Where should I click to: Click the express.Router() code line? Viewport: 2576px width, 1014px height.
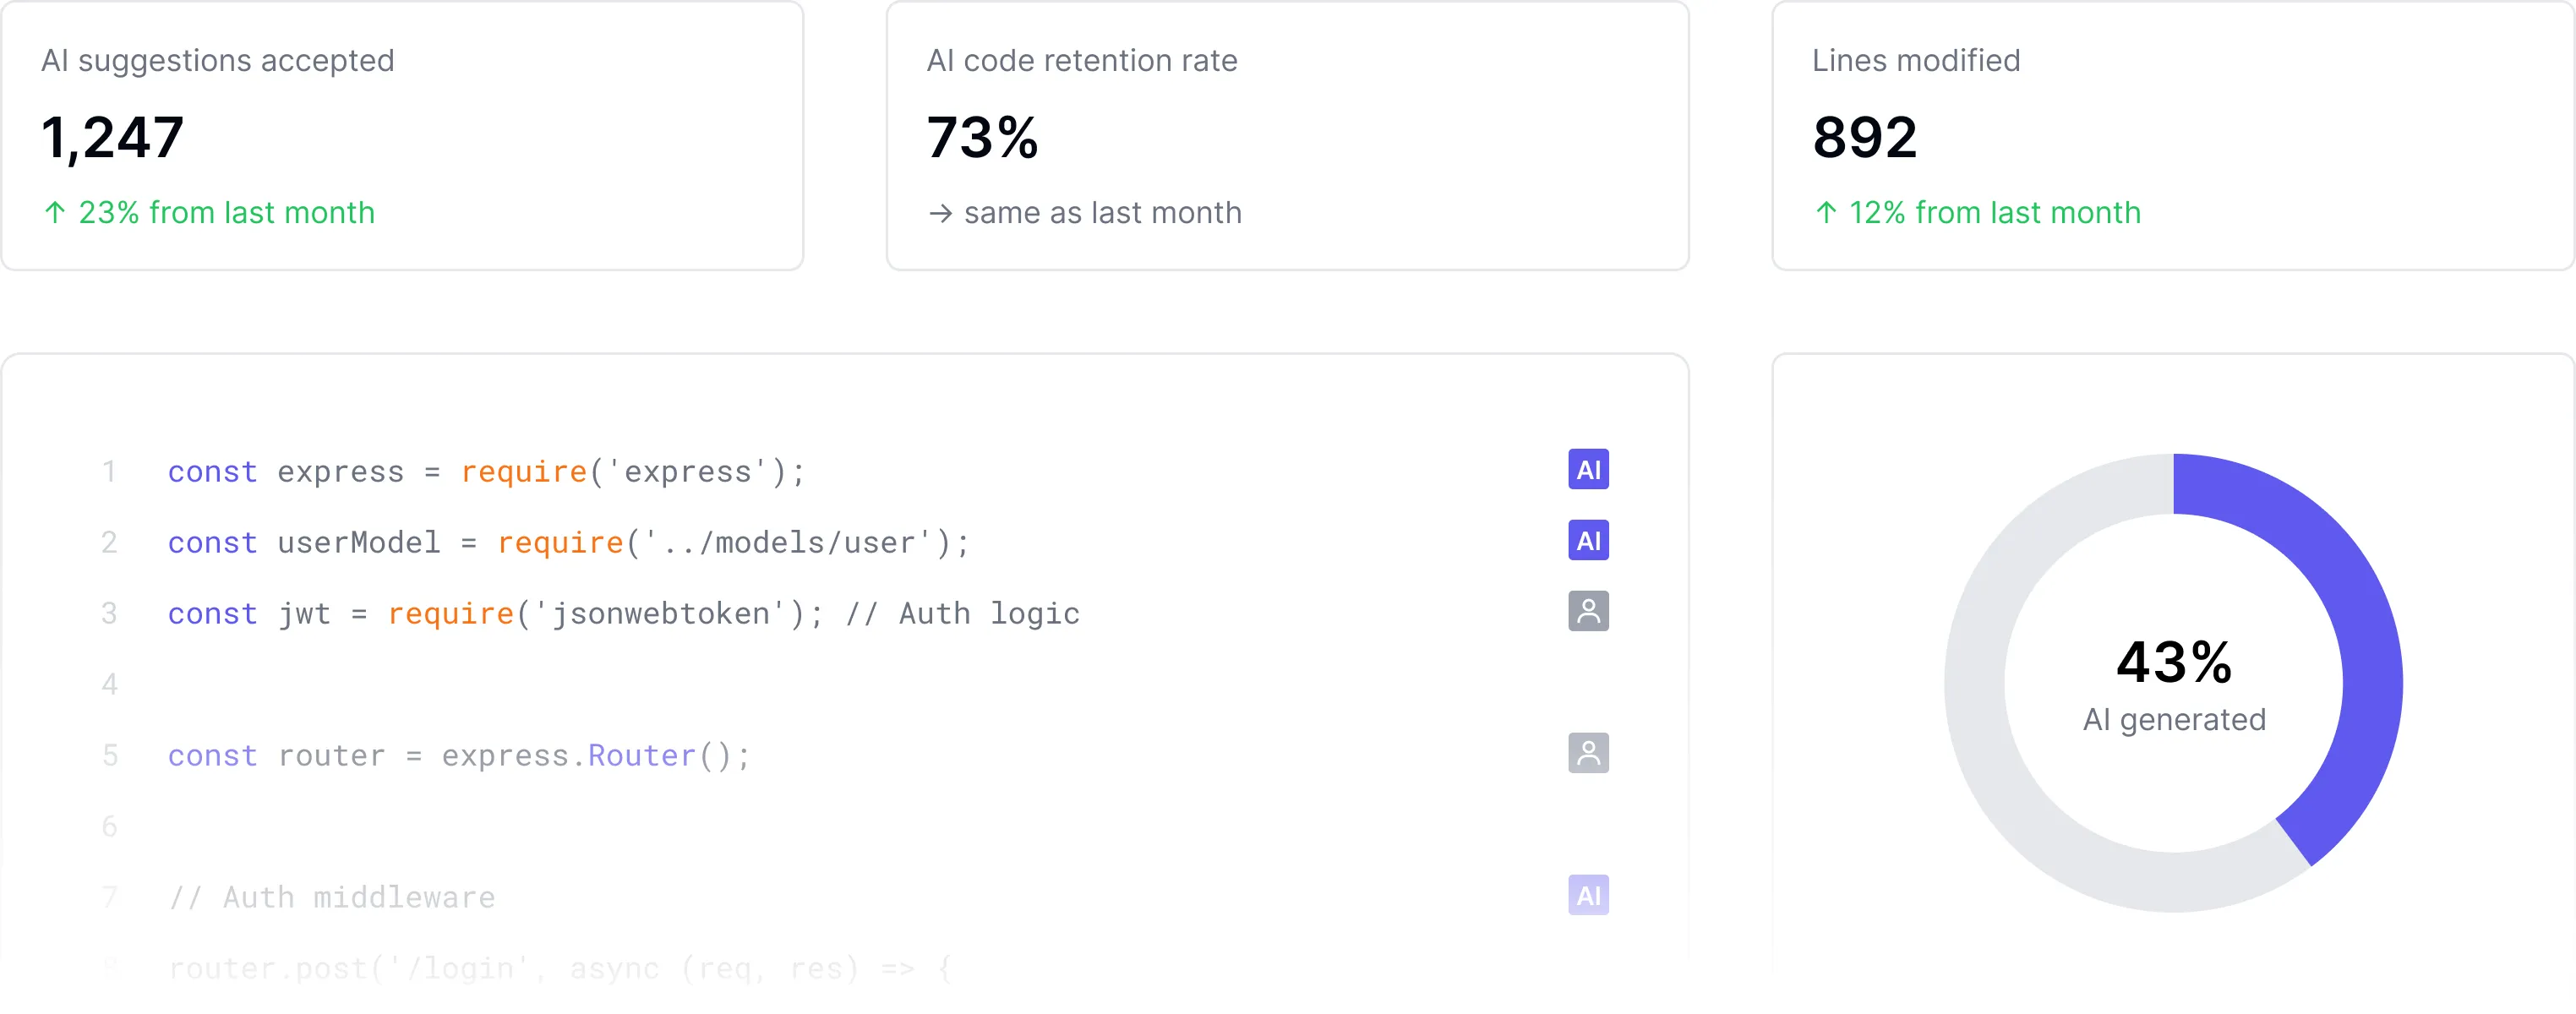pyautogui.click(x=459, y=755)
